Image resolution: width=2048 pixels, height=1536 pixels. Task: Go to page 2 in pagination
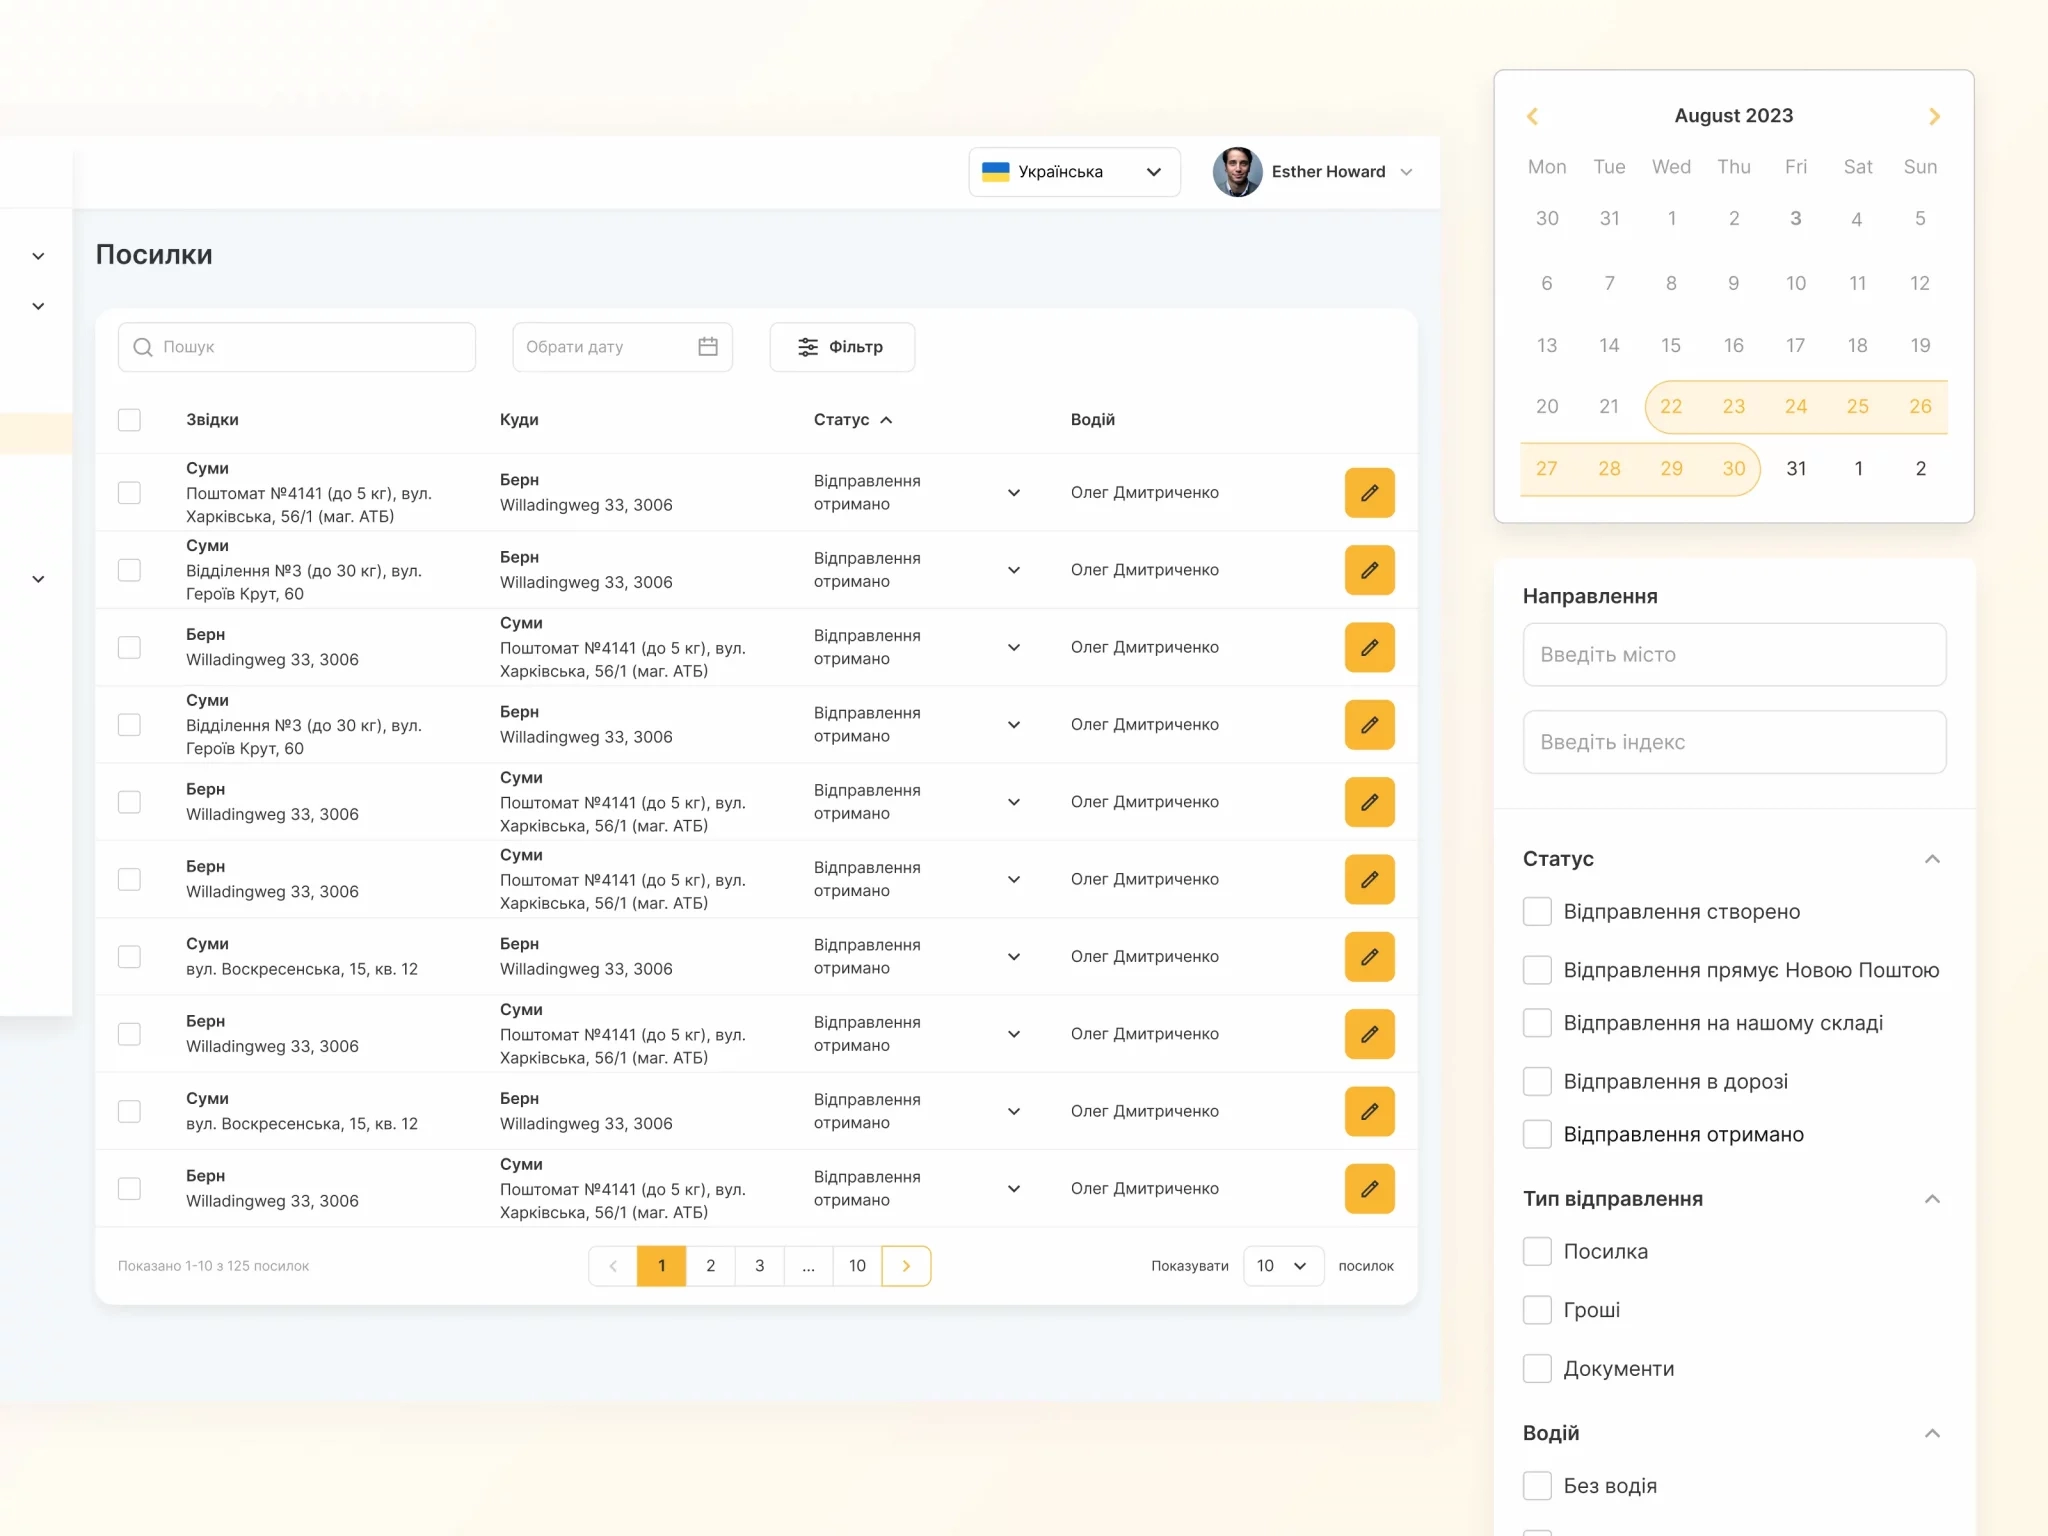pos(710,1266)
